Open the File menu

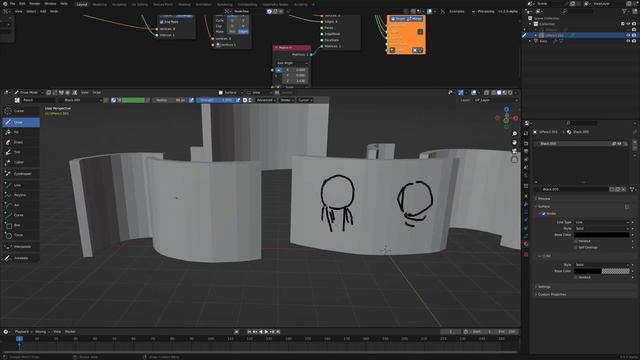tap(12, 4)
